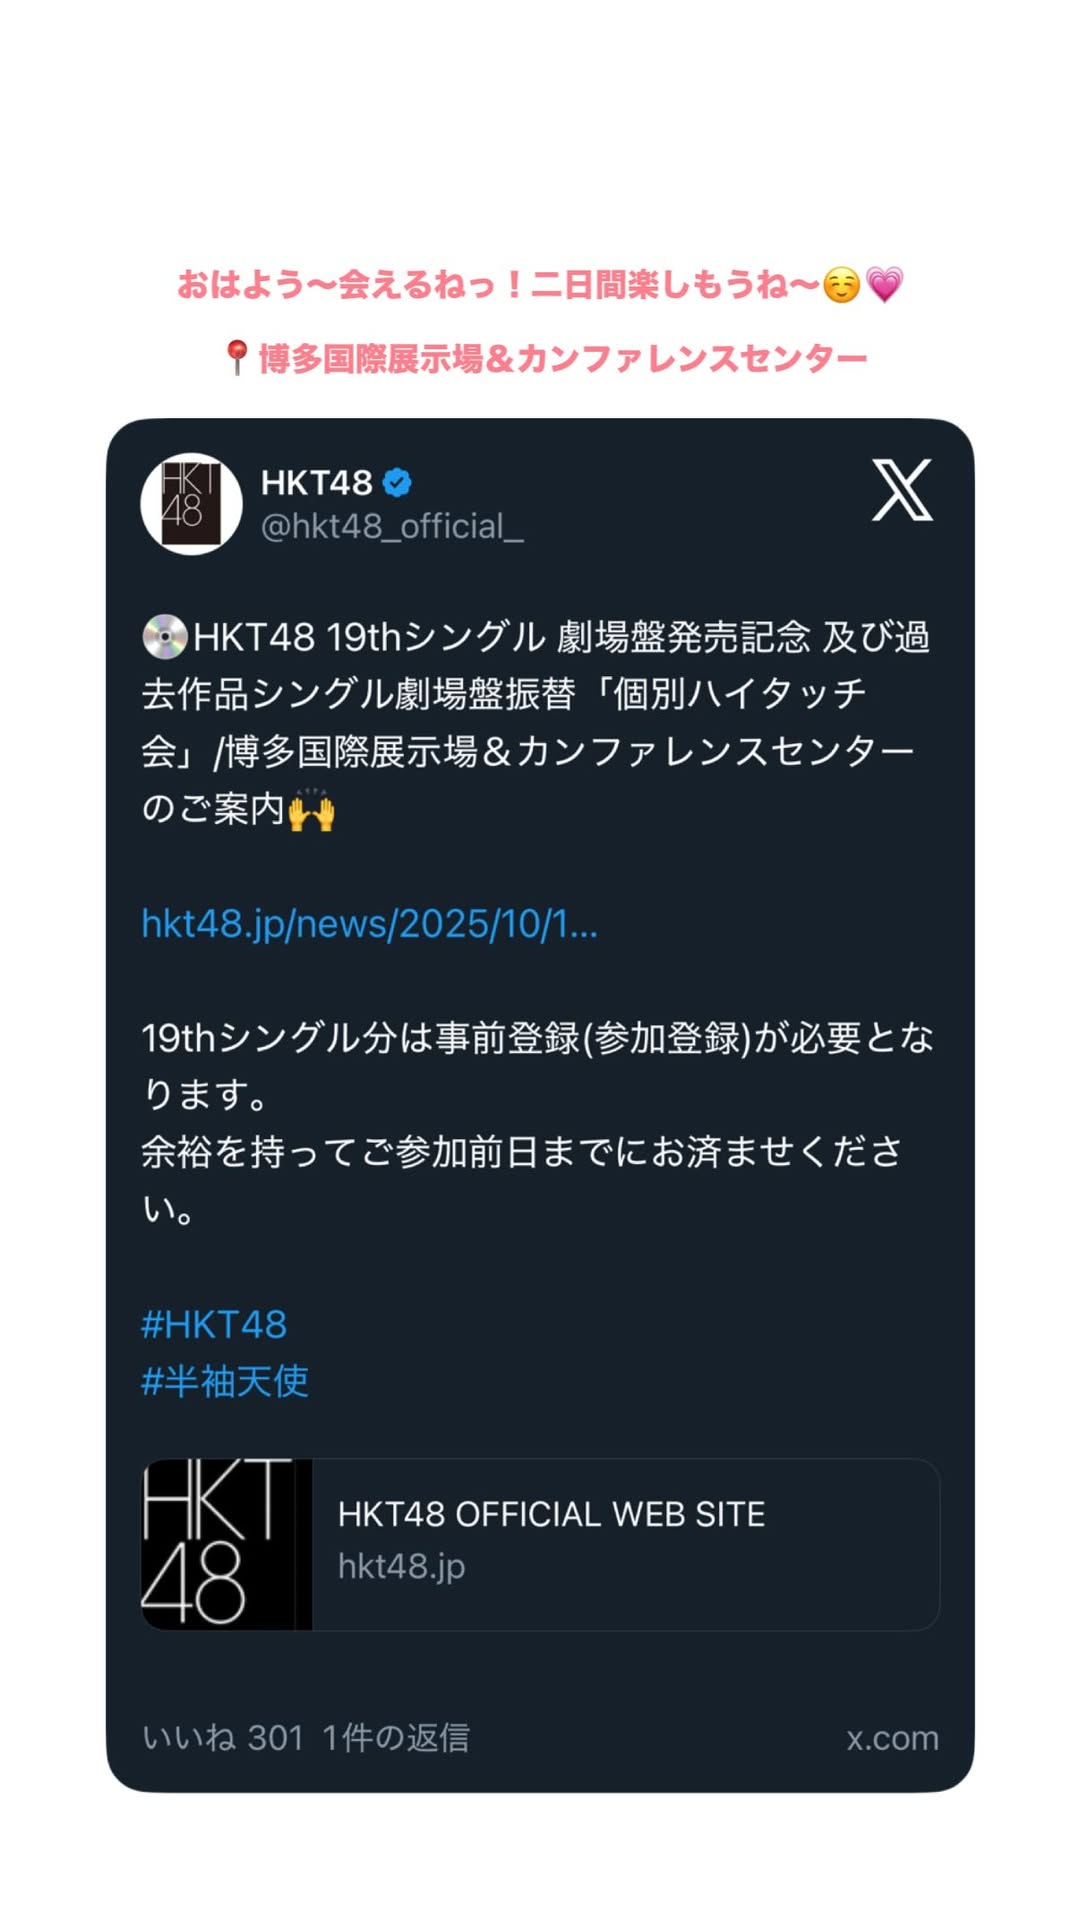
Task: Open the #半袖天使 hashtag
Action: [x=225, y=1382]
